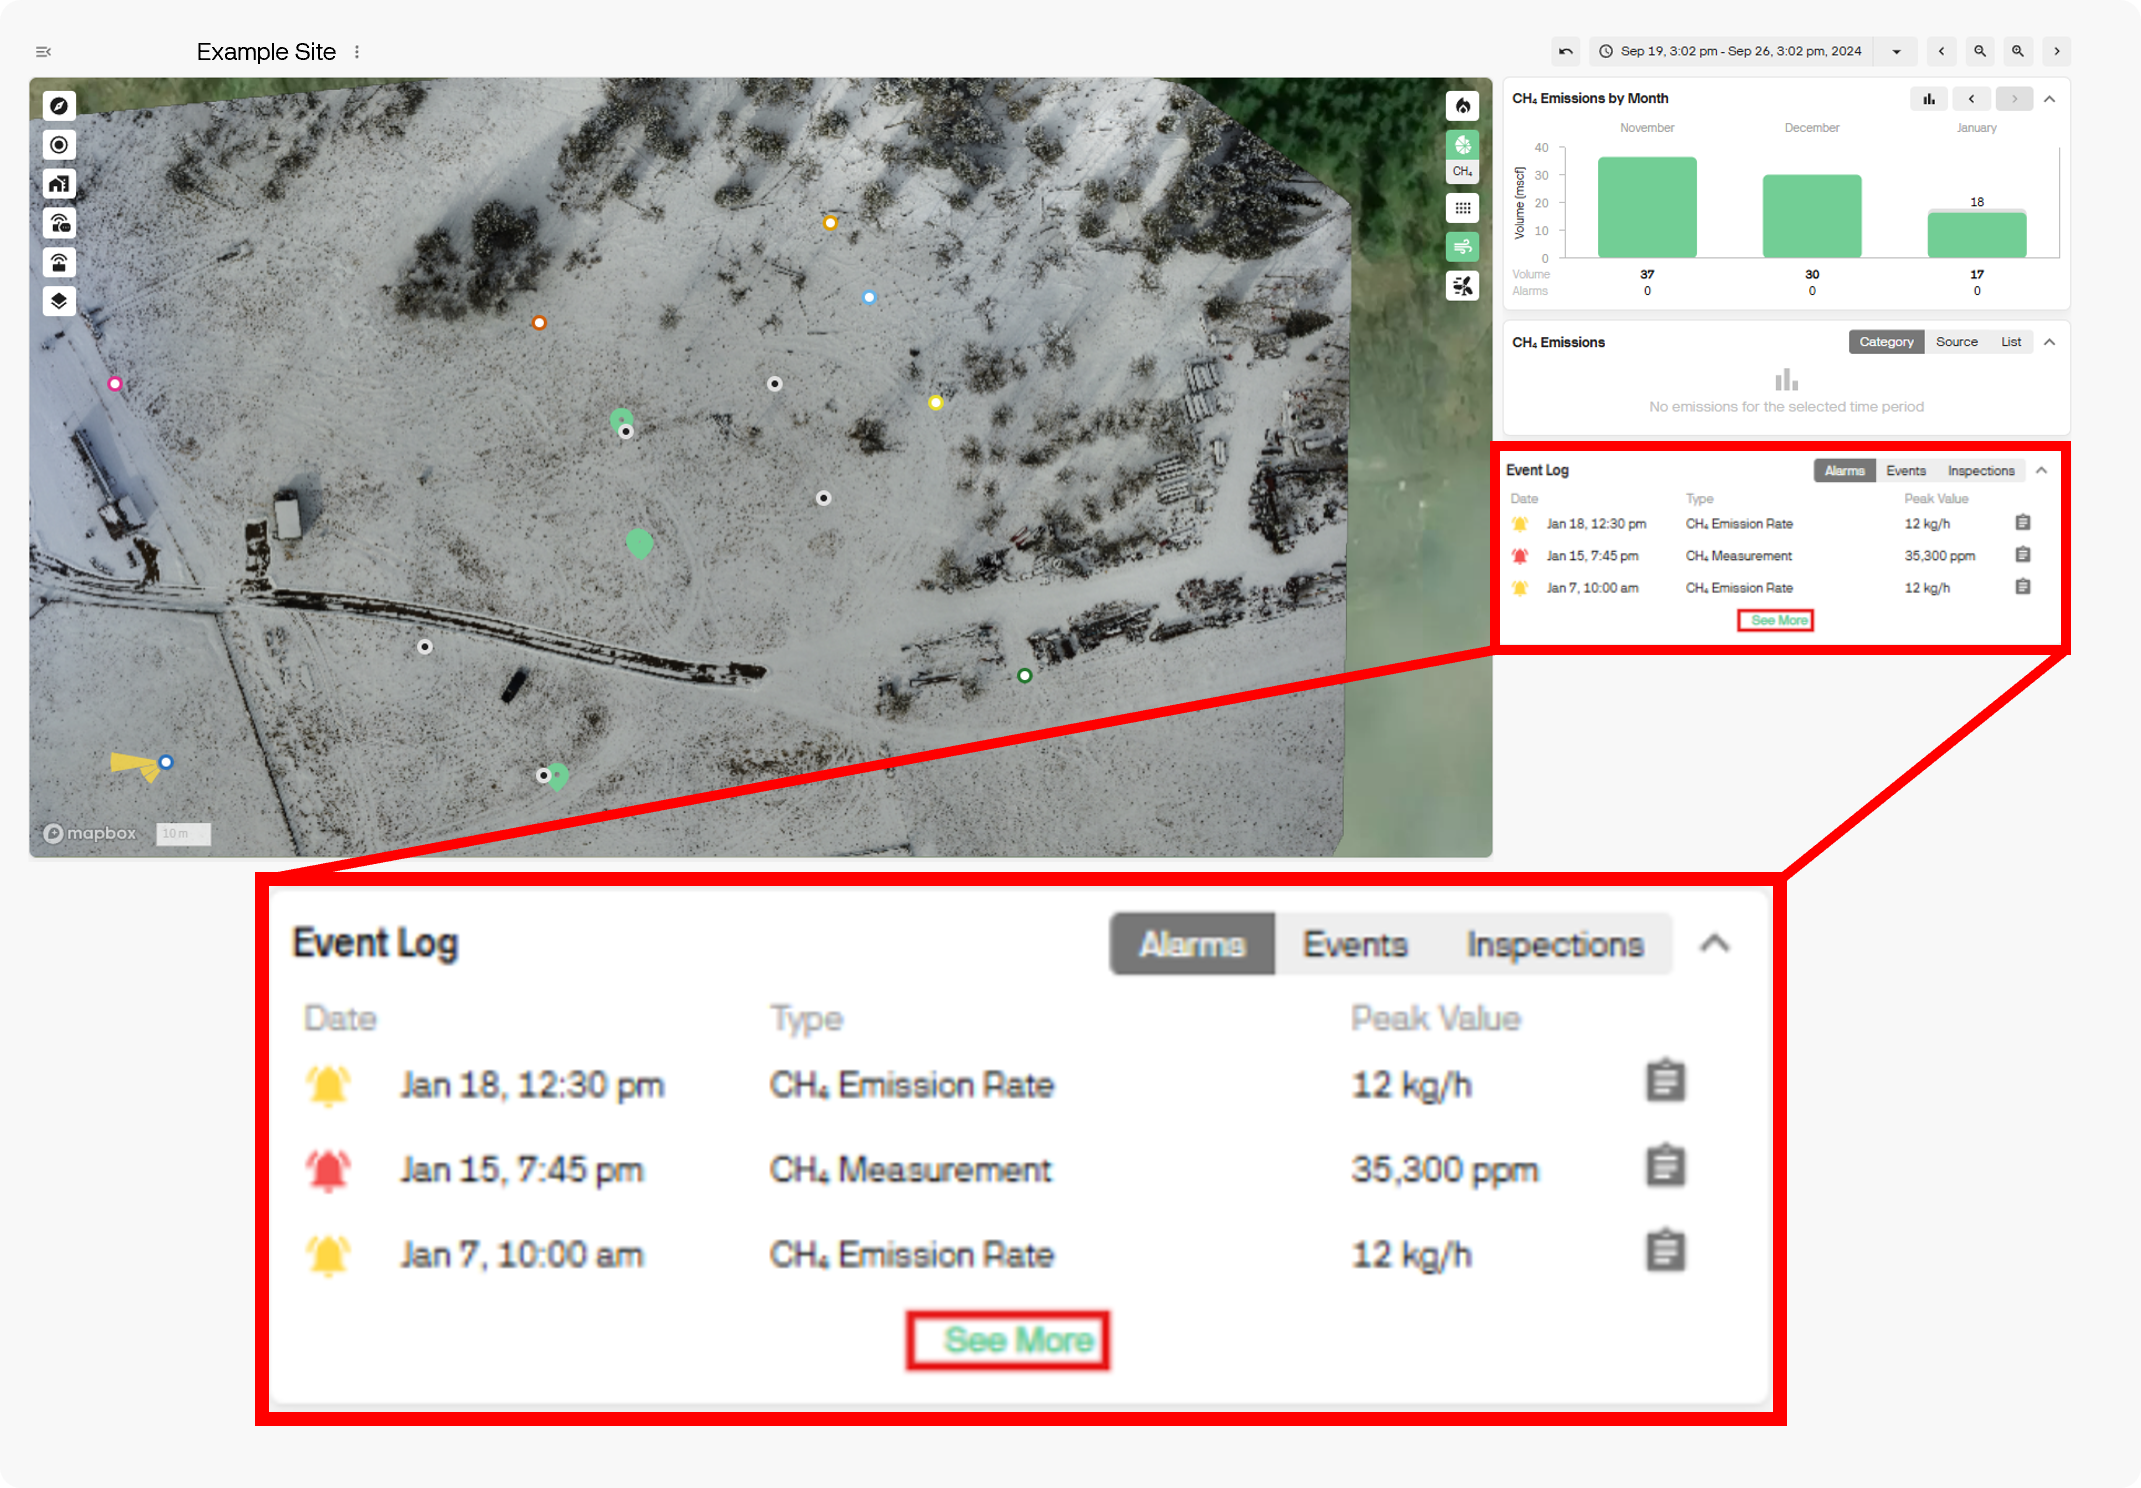Image resolution: width=2141 pixels, height=1488 pixels.
Task: Collapse the small Event Log panel
Action: coord(2041,470)
